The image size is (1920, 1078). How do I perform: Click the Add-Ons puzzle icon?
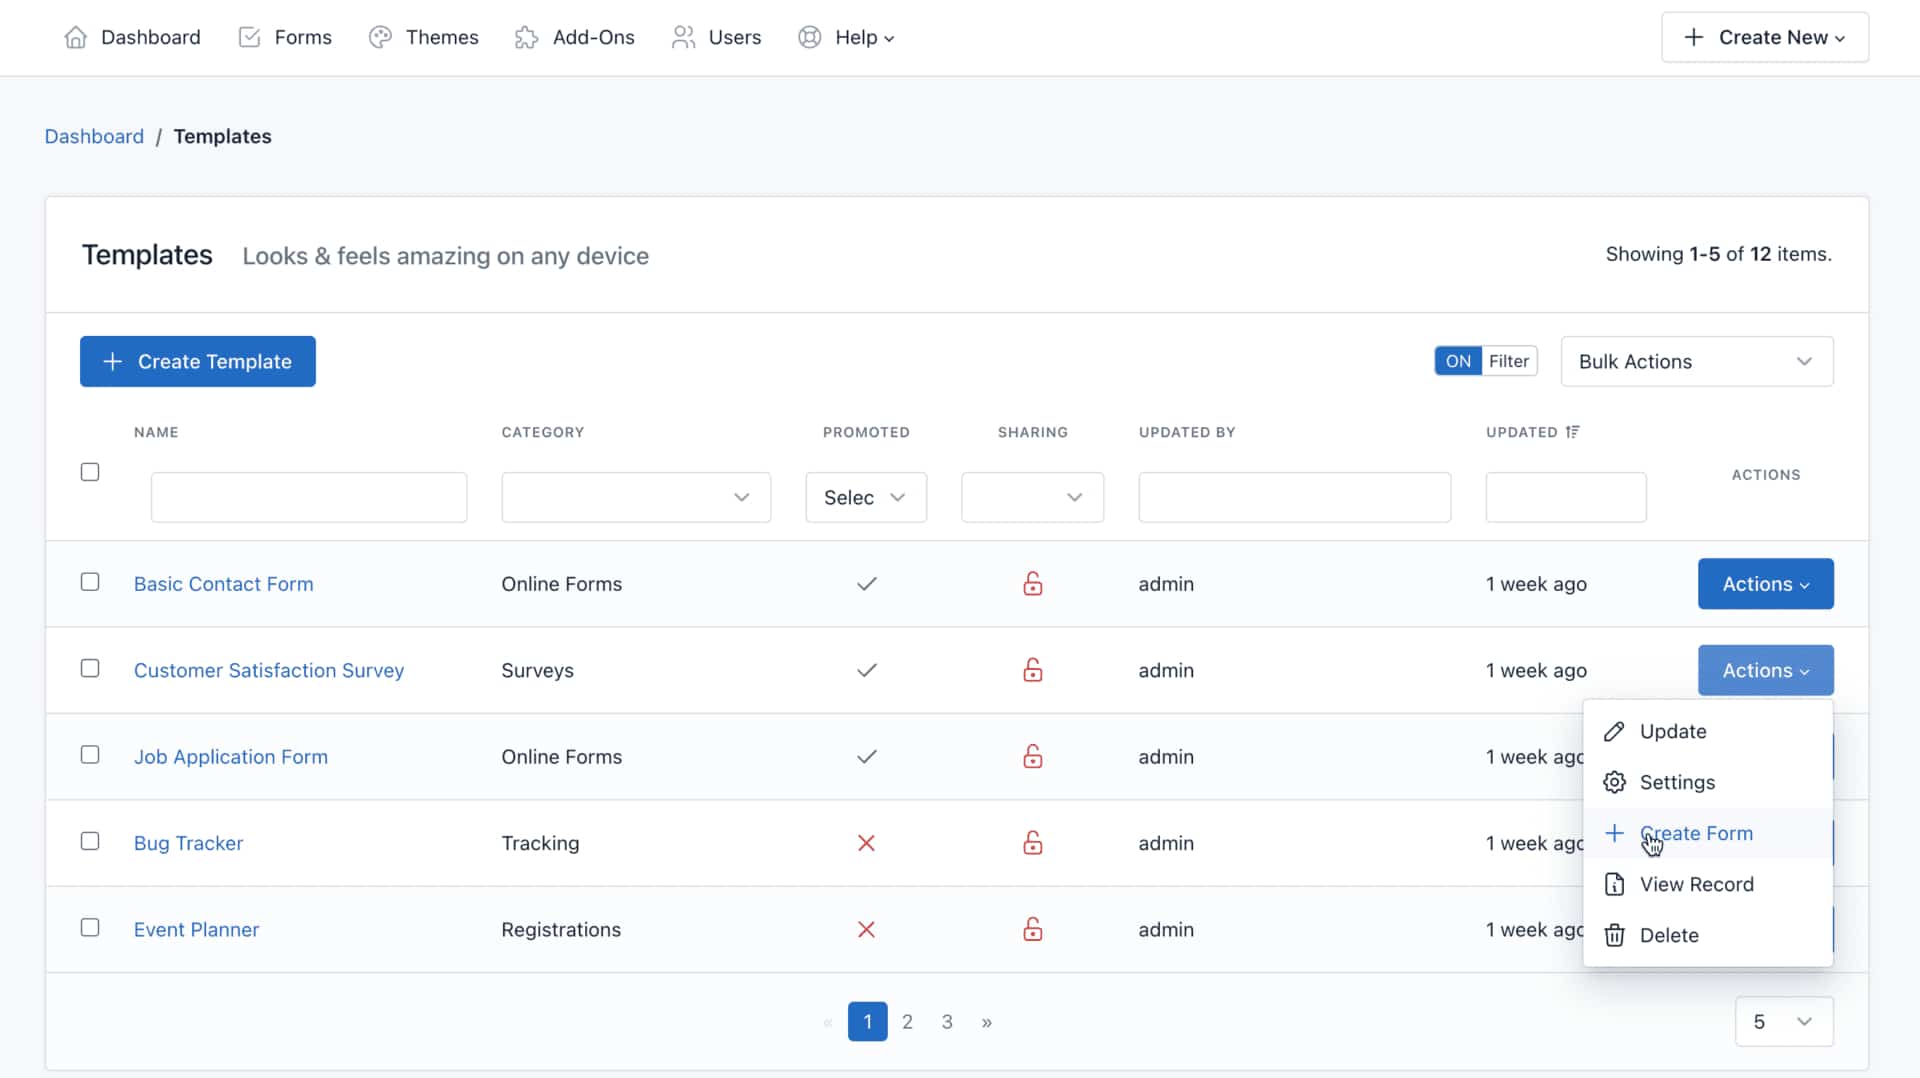[526, 38]
